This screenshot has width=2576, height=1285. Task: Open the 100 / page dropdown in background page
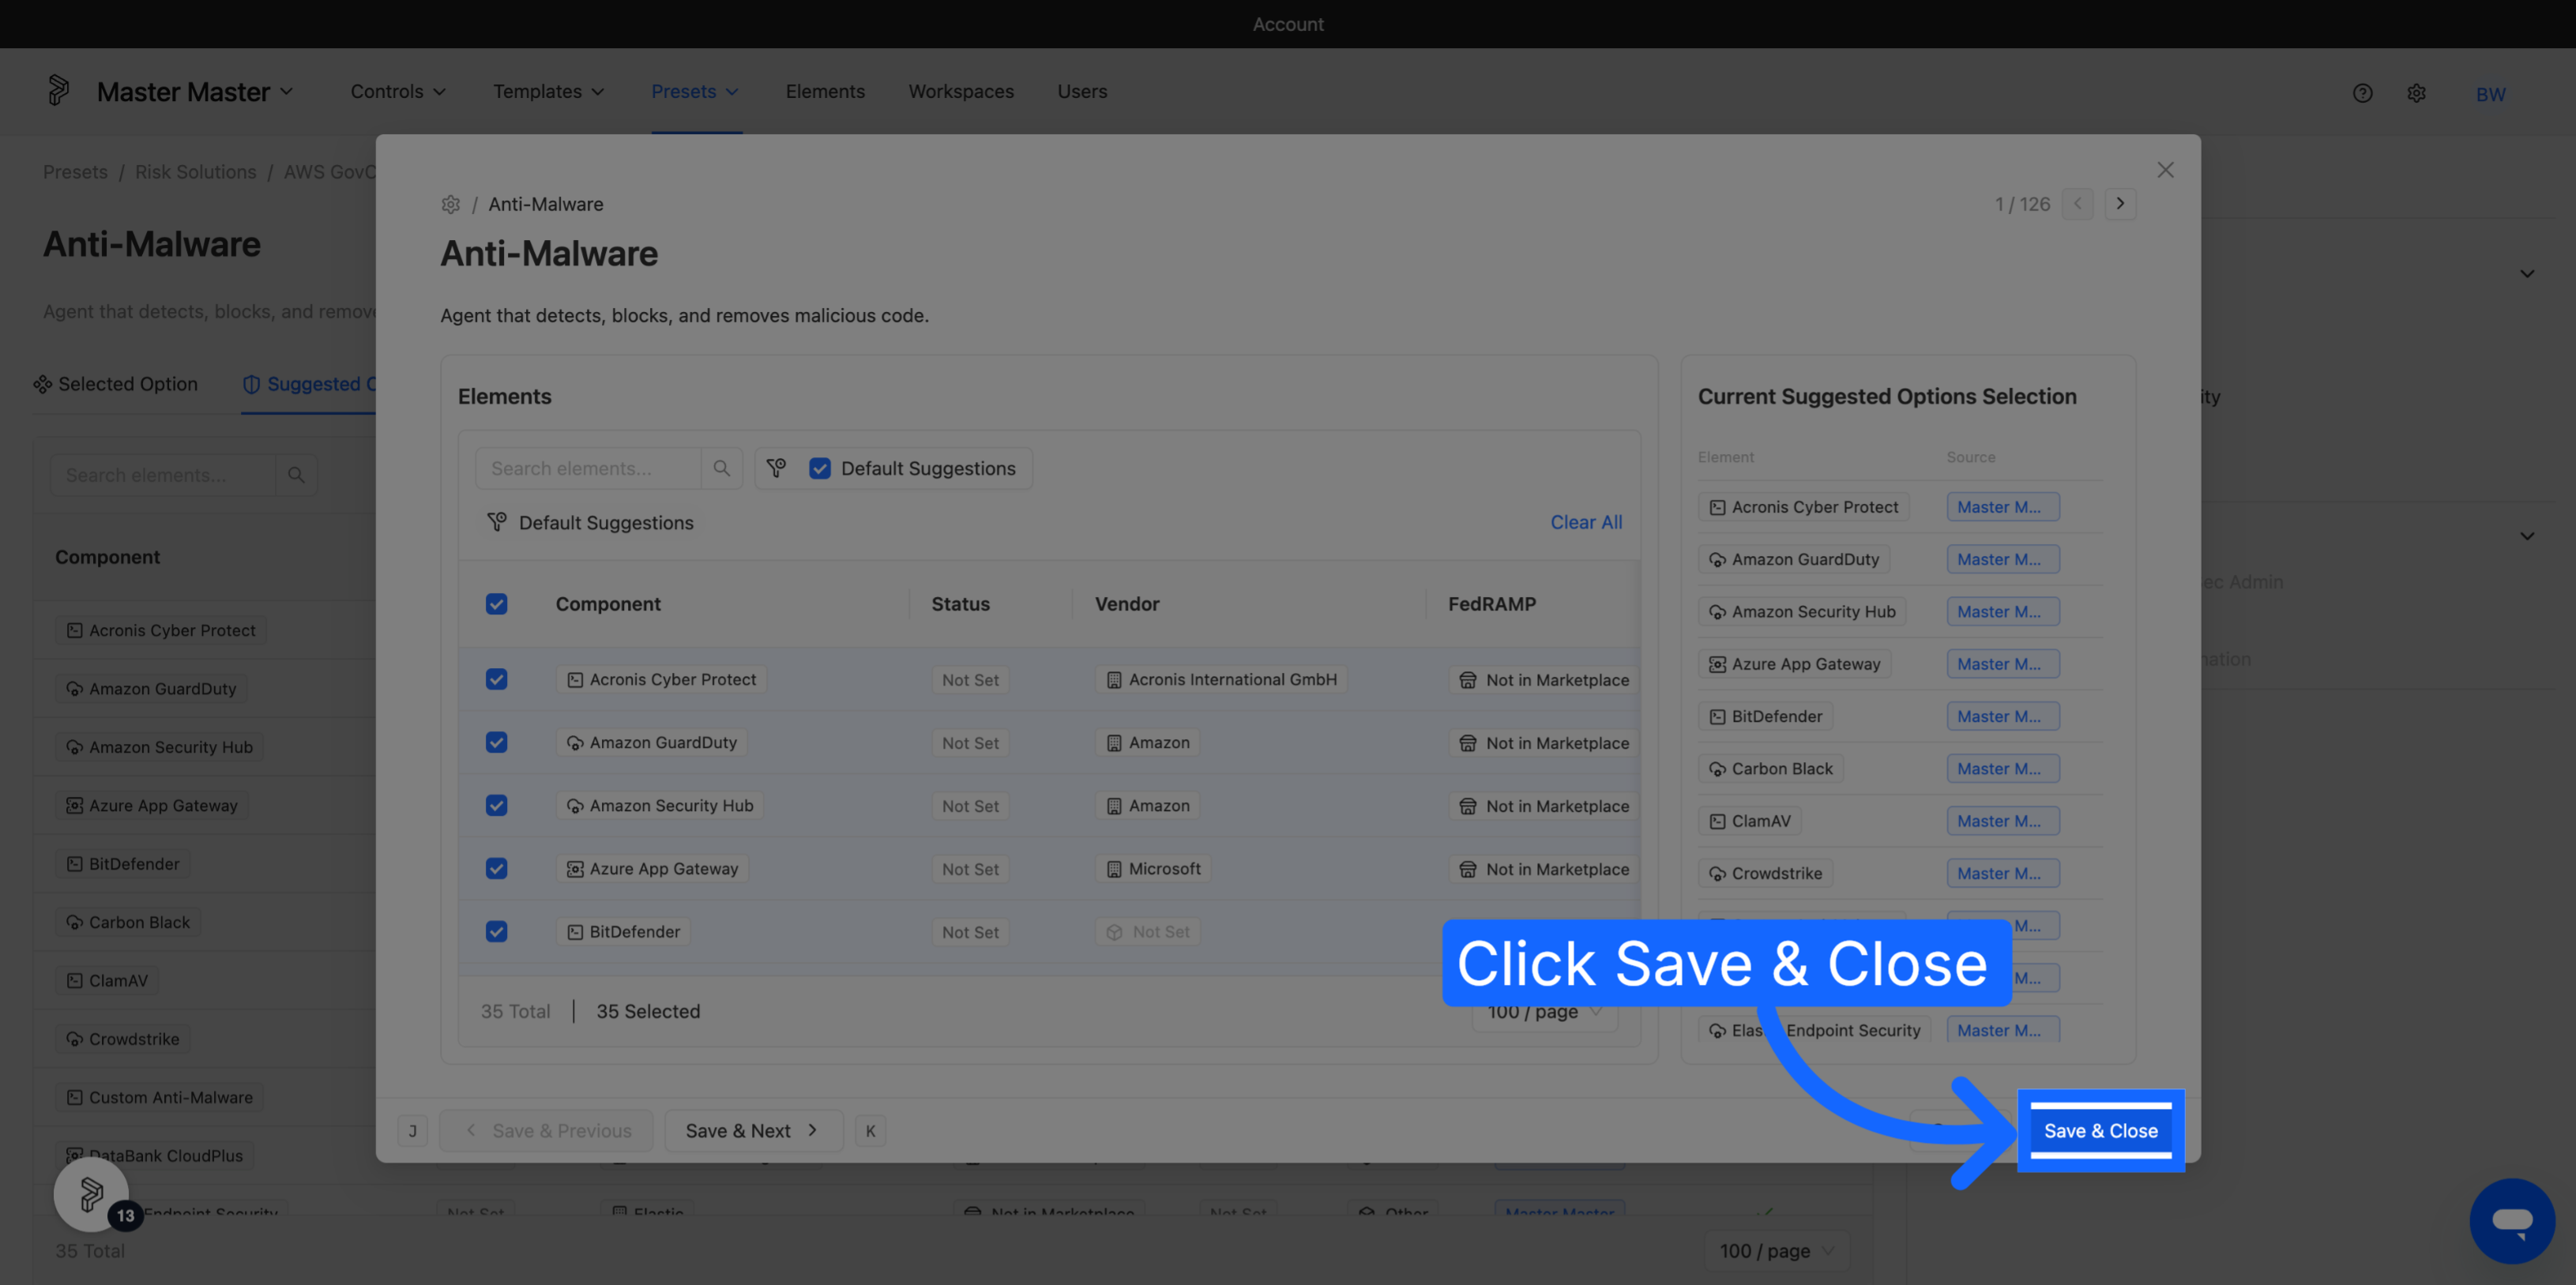pyautogui.click(x=1776, y=1251)
